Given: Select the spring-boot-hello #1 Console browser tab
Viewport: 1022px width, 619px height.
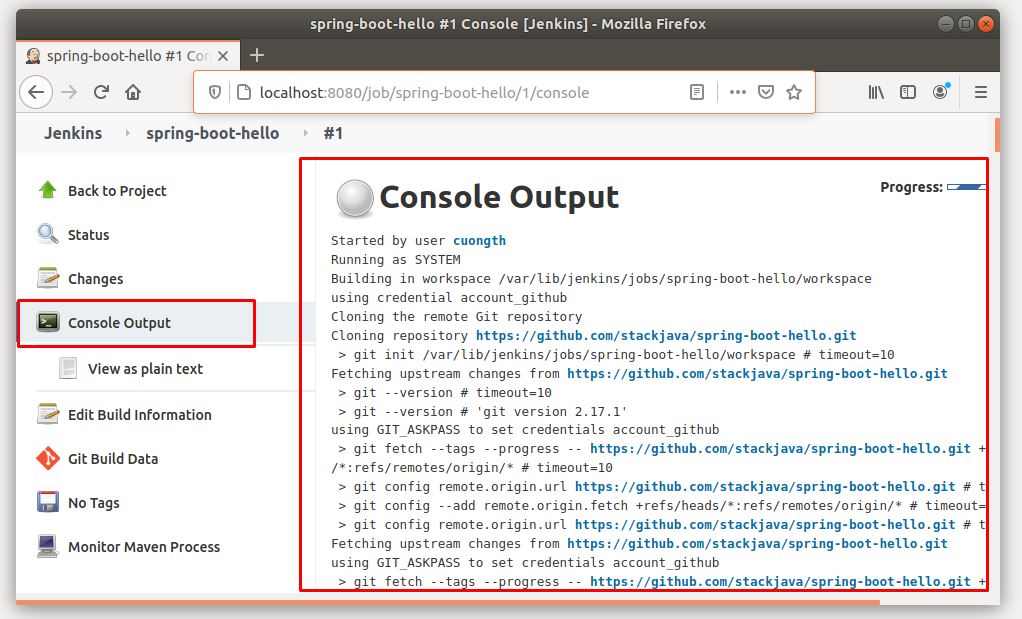Looking at the screenshot, I should coord(128,56).
